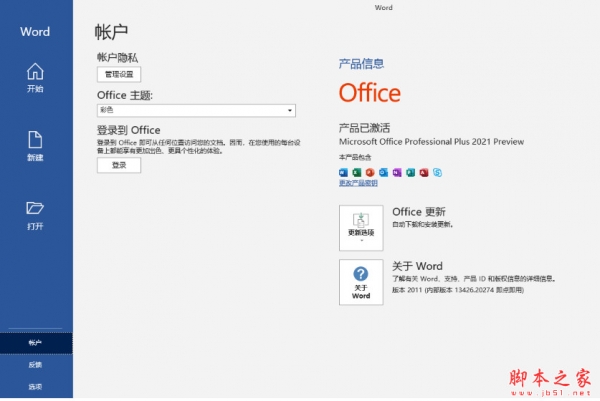This screenshot has height=401, width=600.
Task: Click the 帐户隐私 heading
Action: (x=117, y=58)
